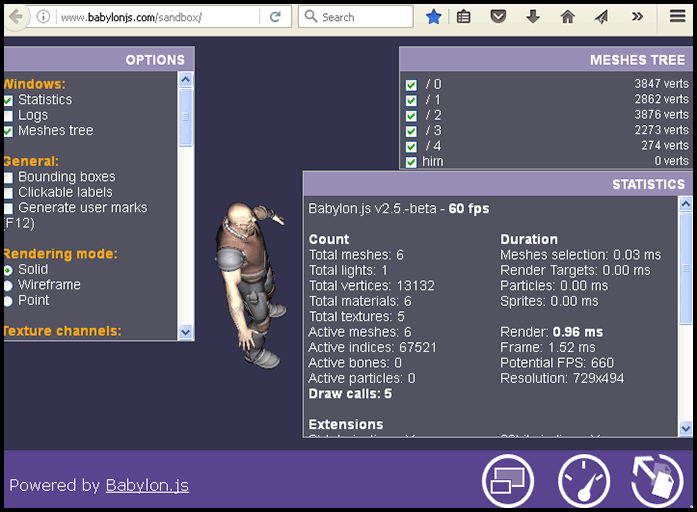Screen dimensions: 697x512
Task: Open the site information icon in the address bar
Action: tap(43, 17)
